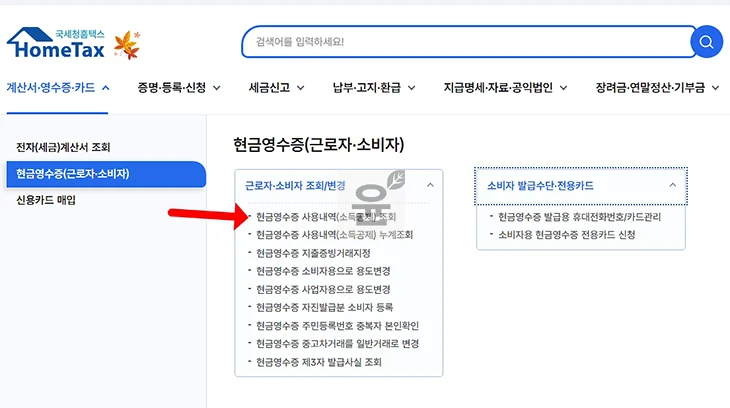Open 현금영수증 사용내역(소득공제) 조회

[325, 216]
